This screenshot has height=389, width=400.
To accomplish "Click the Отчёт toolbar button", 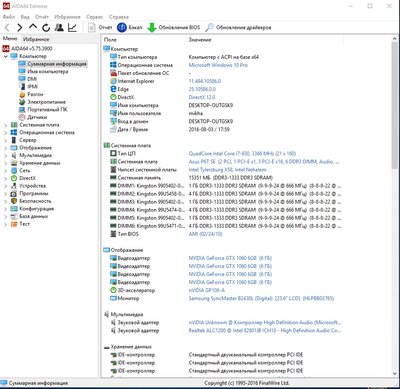I will pyautogui.click(x=100, y=27).
